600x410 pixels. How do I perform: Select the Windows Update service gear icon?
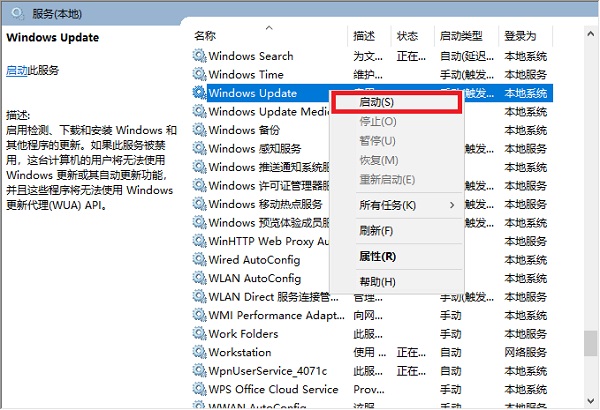pyautogui.click(x=199, y=93)
